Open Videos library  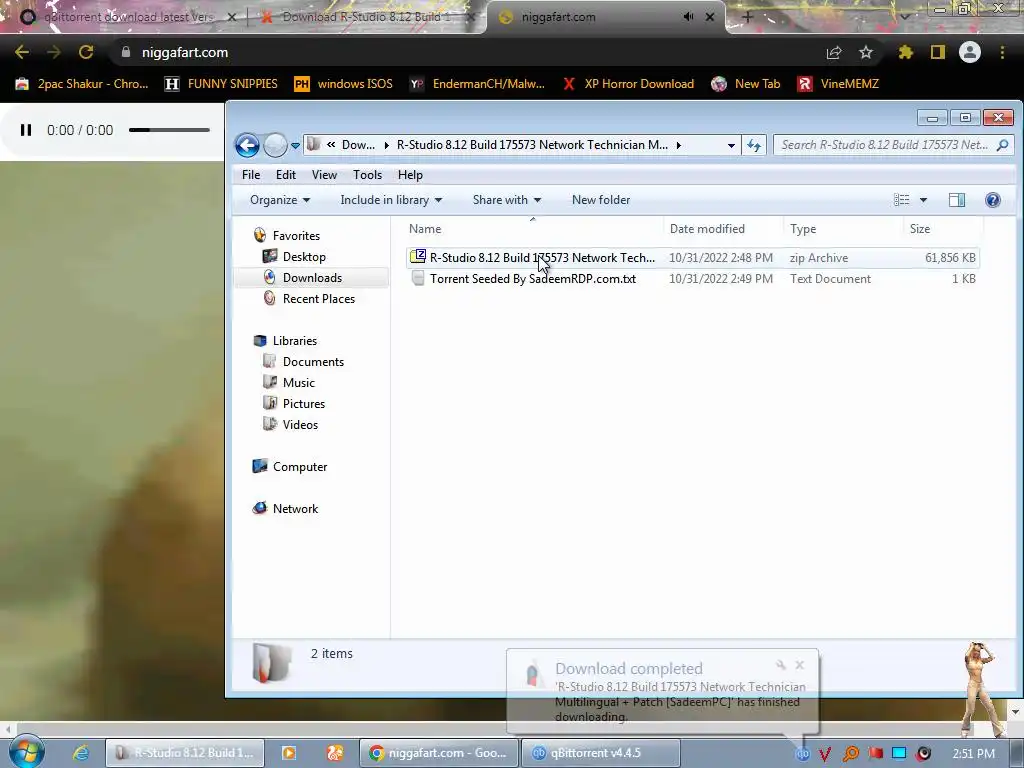300,424
